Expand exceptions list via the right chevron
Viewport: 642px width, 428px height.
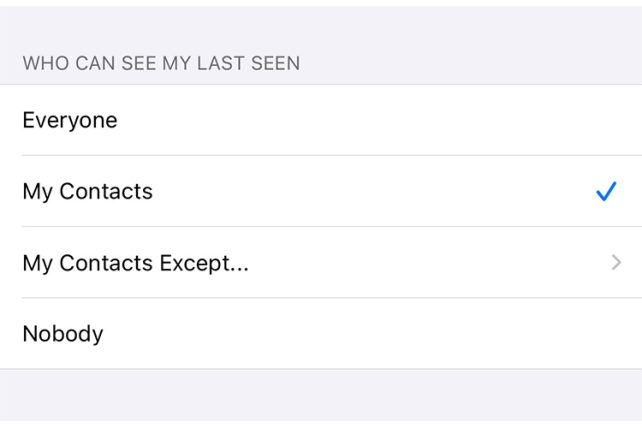point(616,263)
